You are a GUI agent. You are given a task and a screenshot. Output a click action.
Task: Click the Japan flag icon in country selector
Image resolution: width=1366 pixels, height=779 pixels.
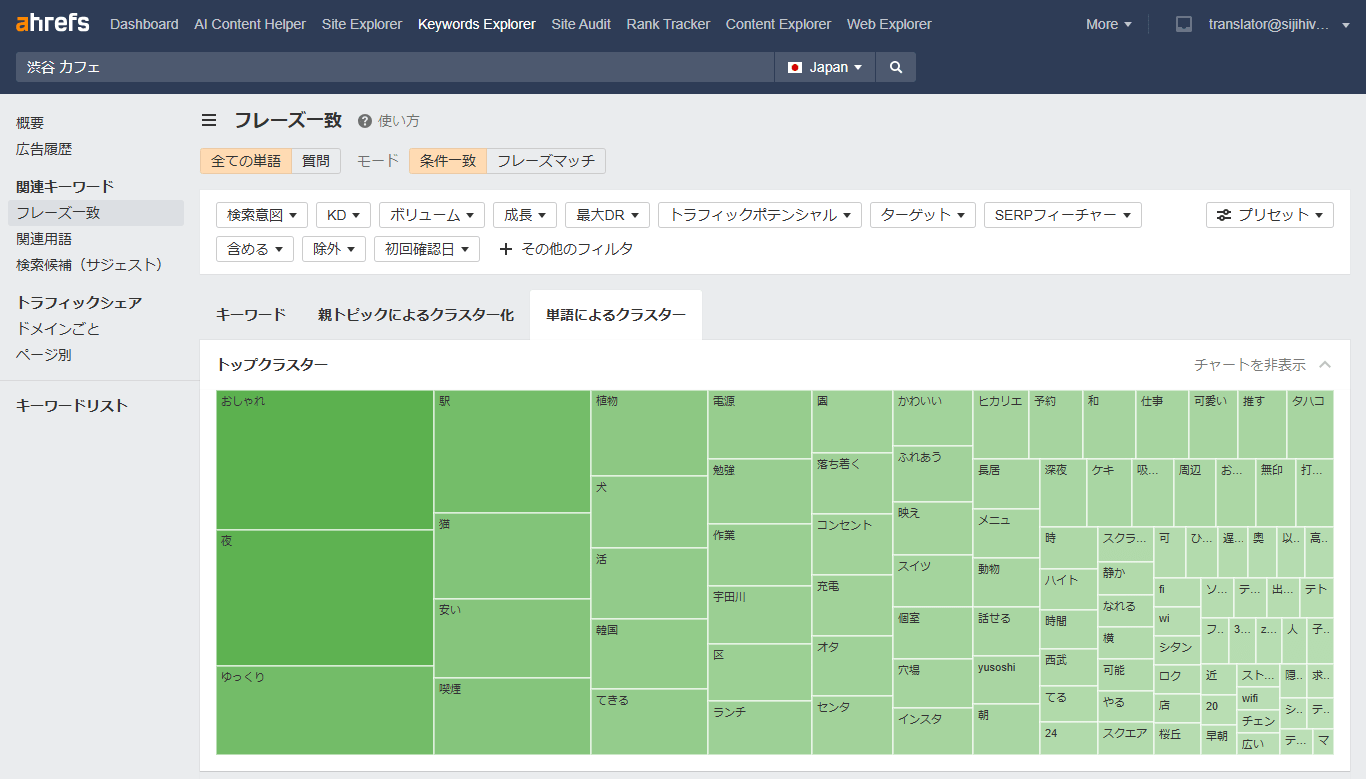pyautogui.click(x=794, y=67)
